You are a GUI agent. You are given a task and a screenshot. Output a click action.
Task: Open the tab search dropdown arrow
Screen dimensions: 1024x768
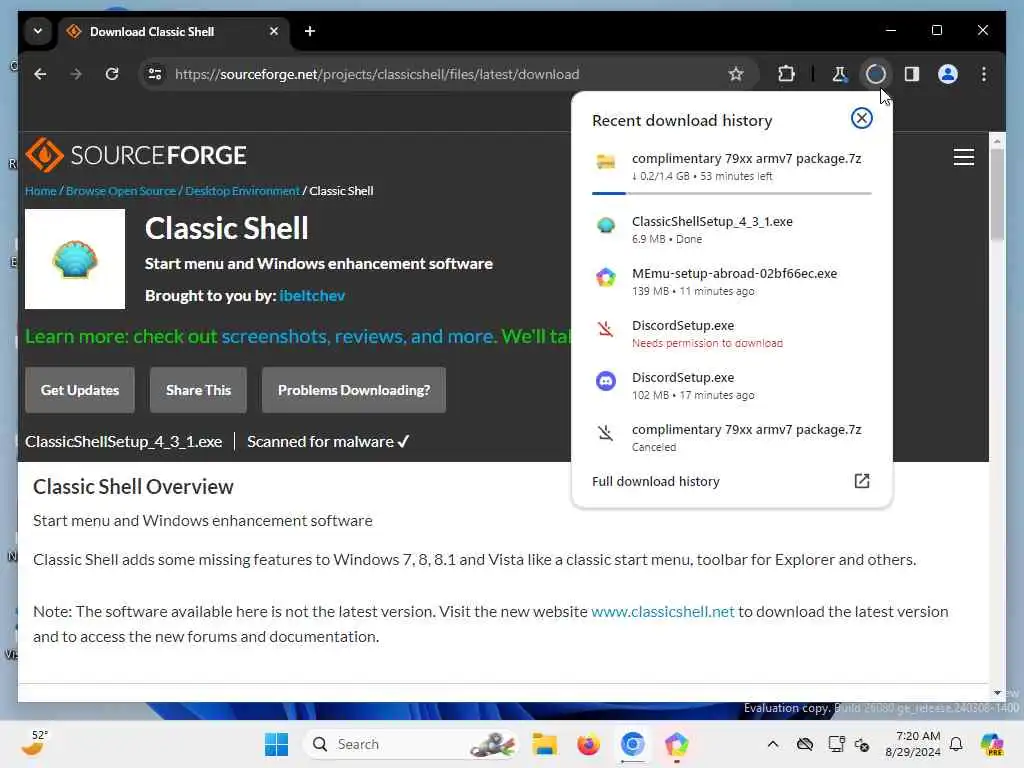click(x=38, y=31)
